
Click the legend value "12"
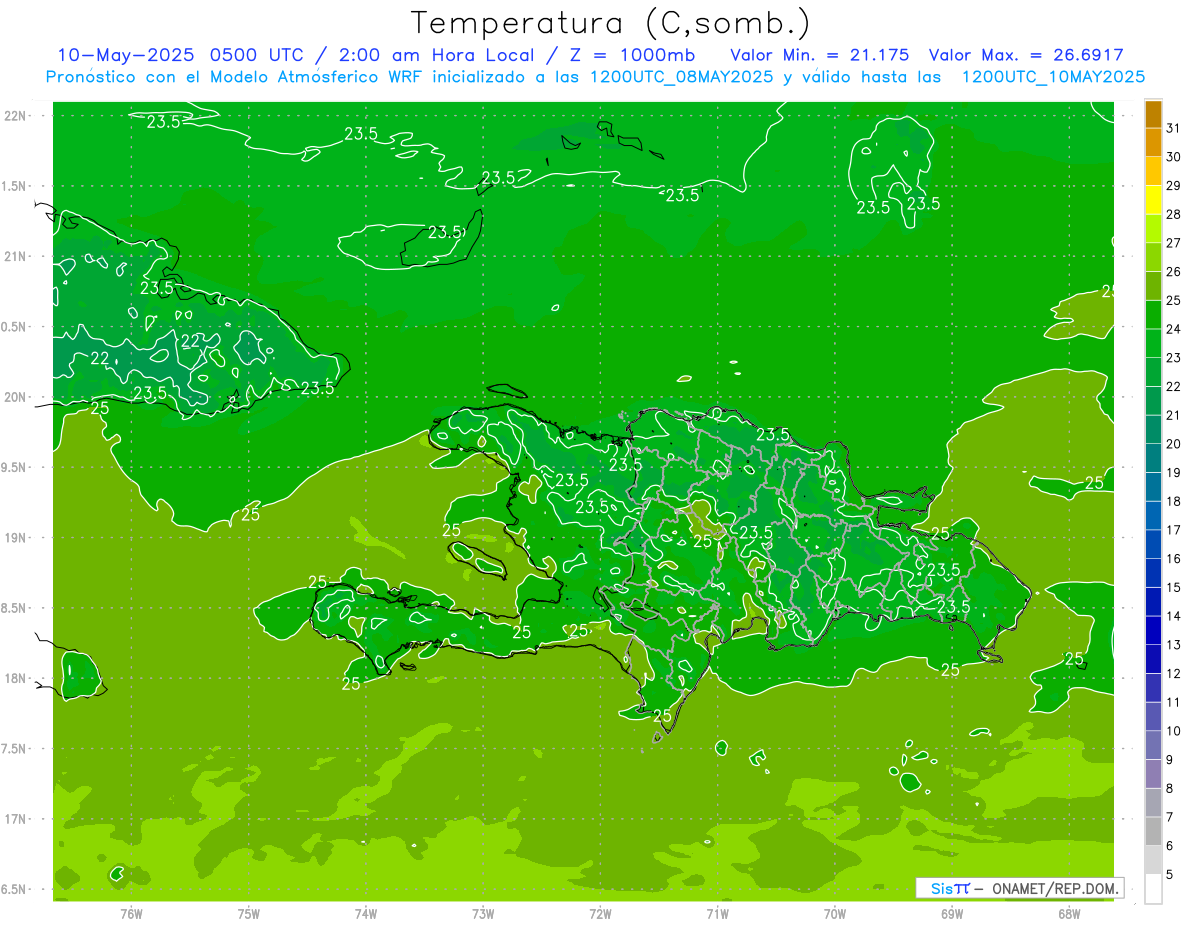click(x=1173, y=673)
